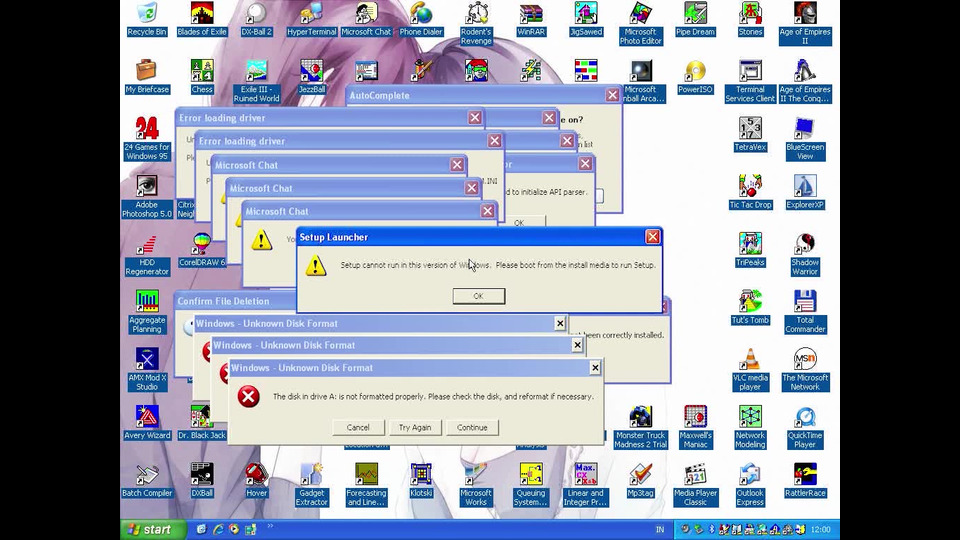The width and height of the screenshot is (960, 540).
Task: Open Avery Wizard shortcut
Action: pyautogui.click(x=147, y=422)
